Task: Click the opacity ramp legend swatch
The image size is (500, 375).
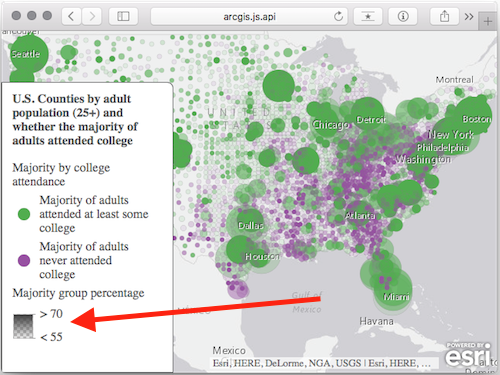Action: [x=24, y=326]
